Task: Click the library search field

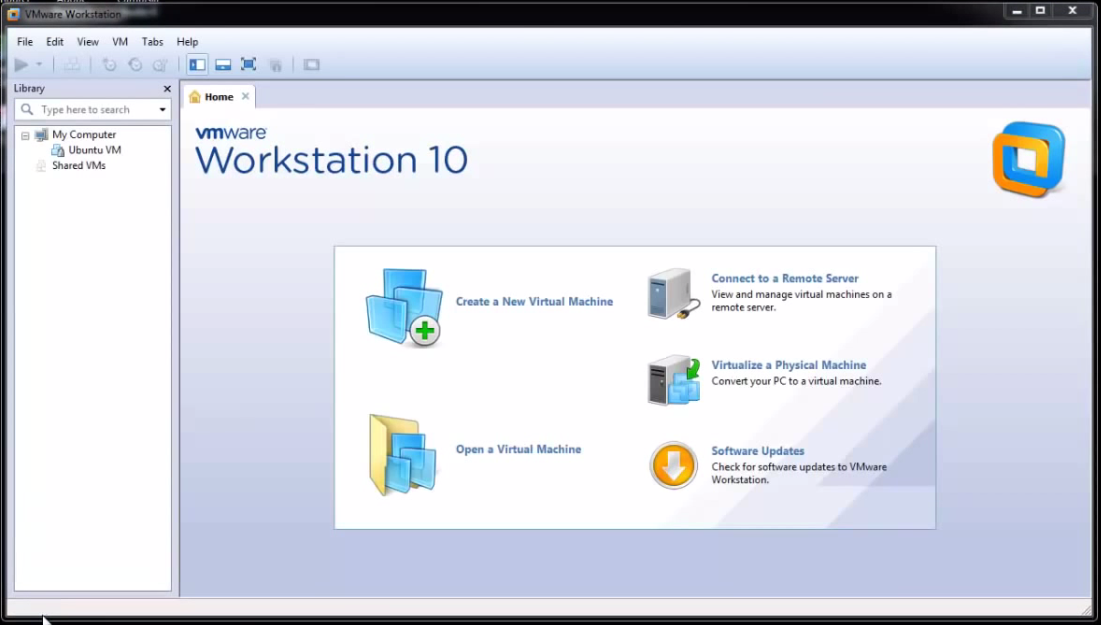Action: pyautogui.click(x=93, y=110)
